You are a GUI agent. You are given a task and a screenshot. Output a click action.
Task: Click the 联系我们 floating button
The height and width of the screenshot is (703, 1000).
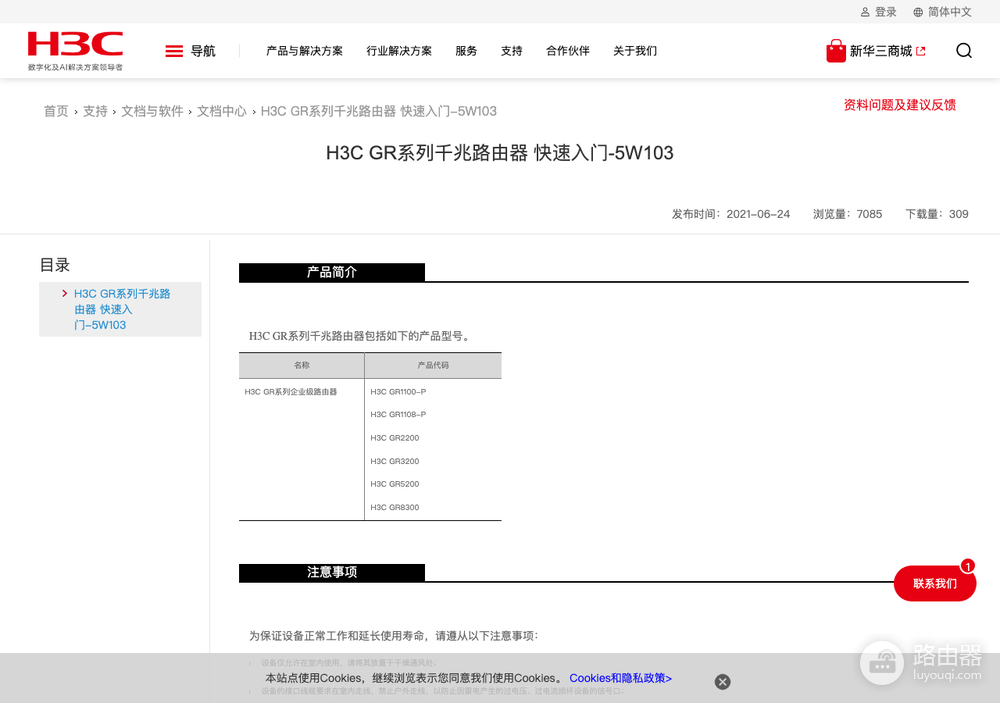point(934,583)
